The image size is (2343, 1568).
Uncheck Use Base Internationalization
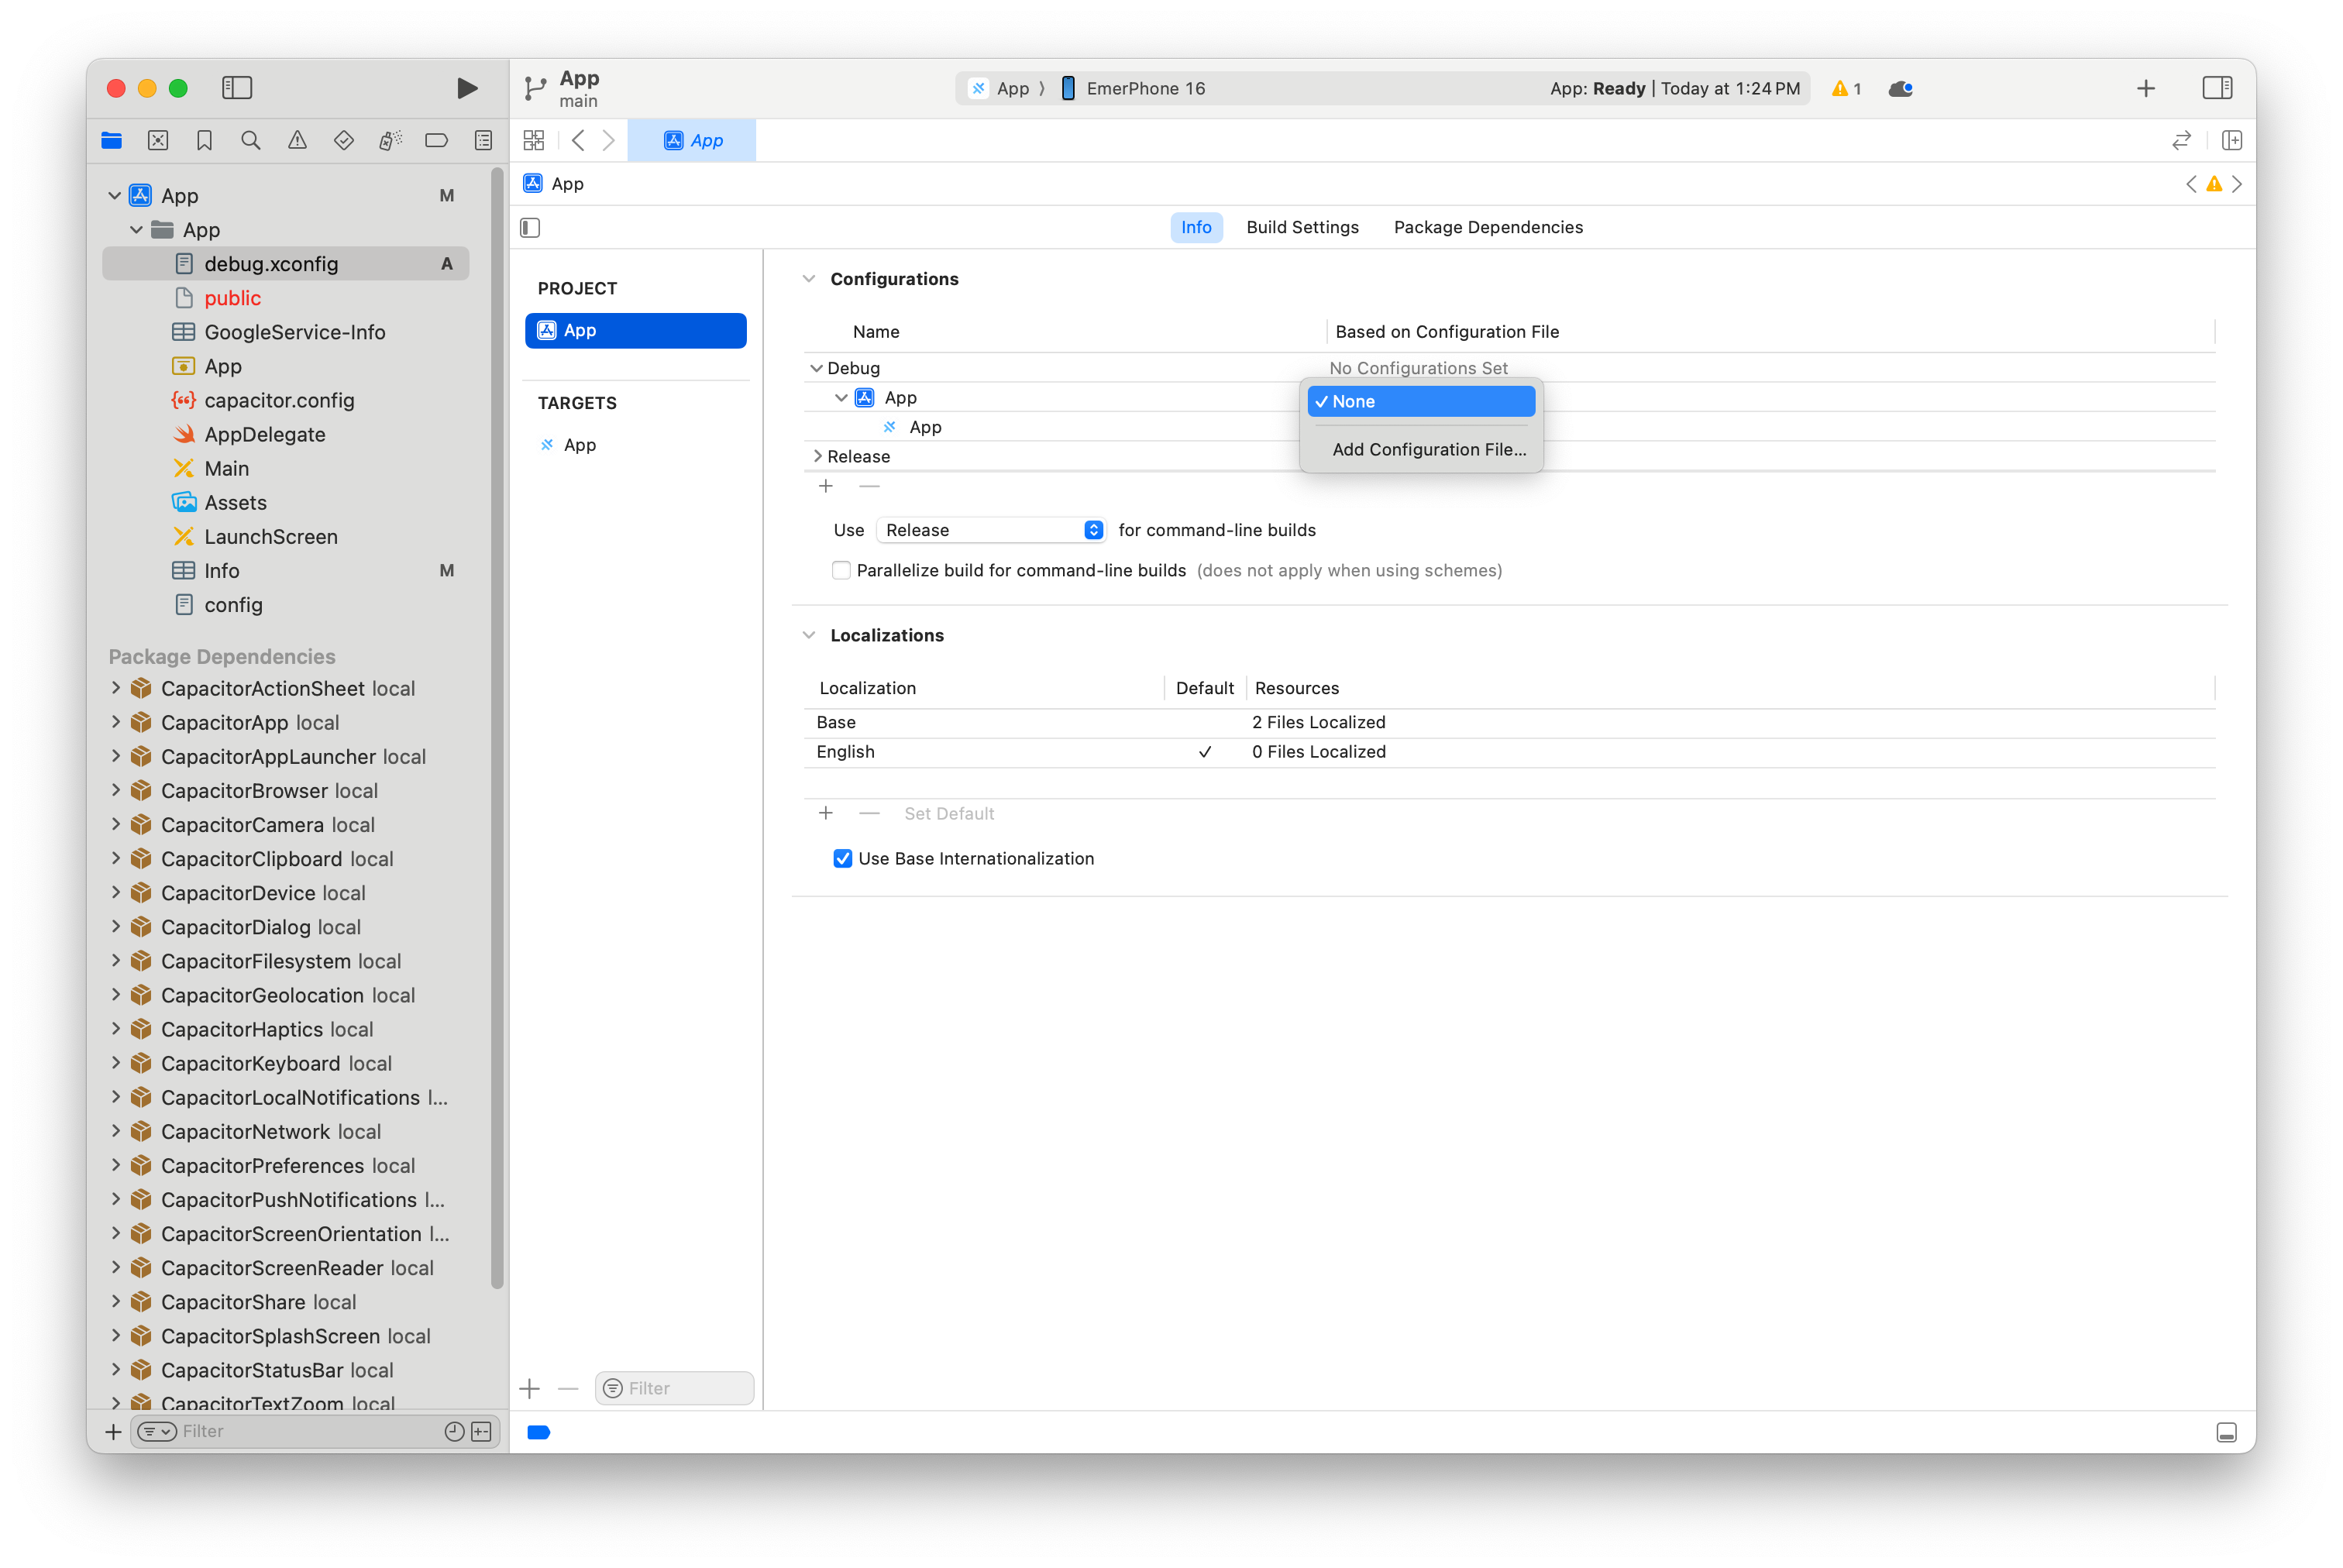843,858
